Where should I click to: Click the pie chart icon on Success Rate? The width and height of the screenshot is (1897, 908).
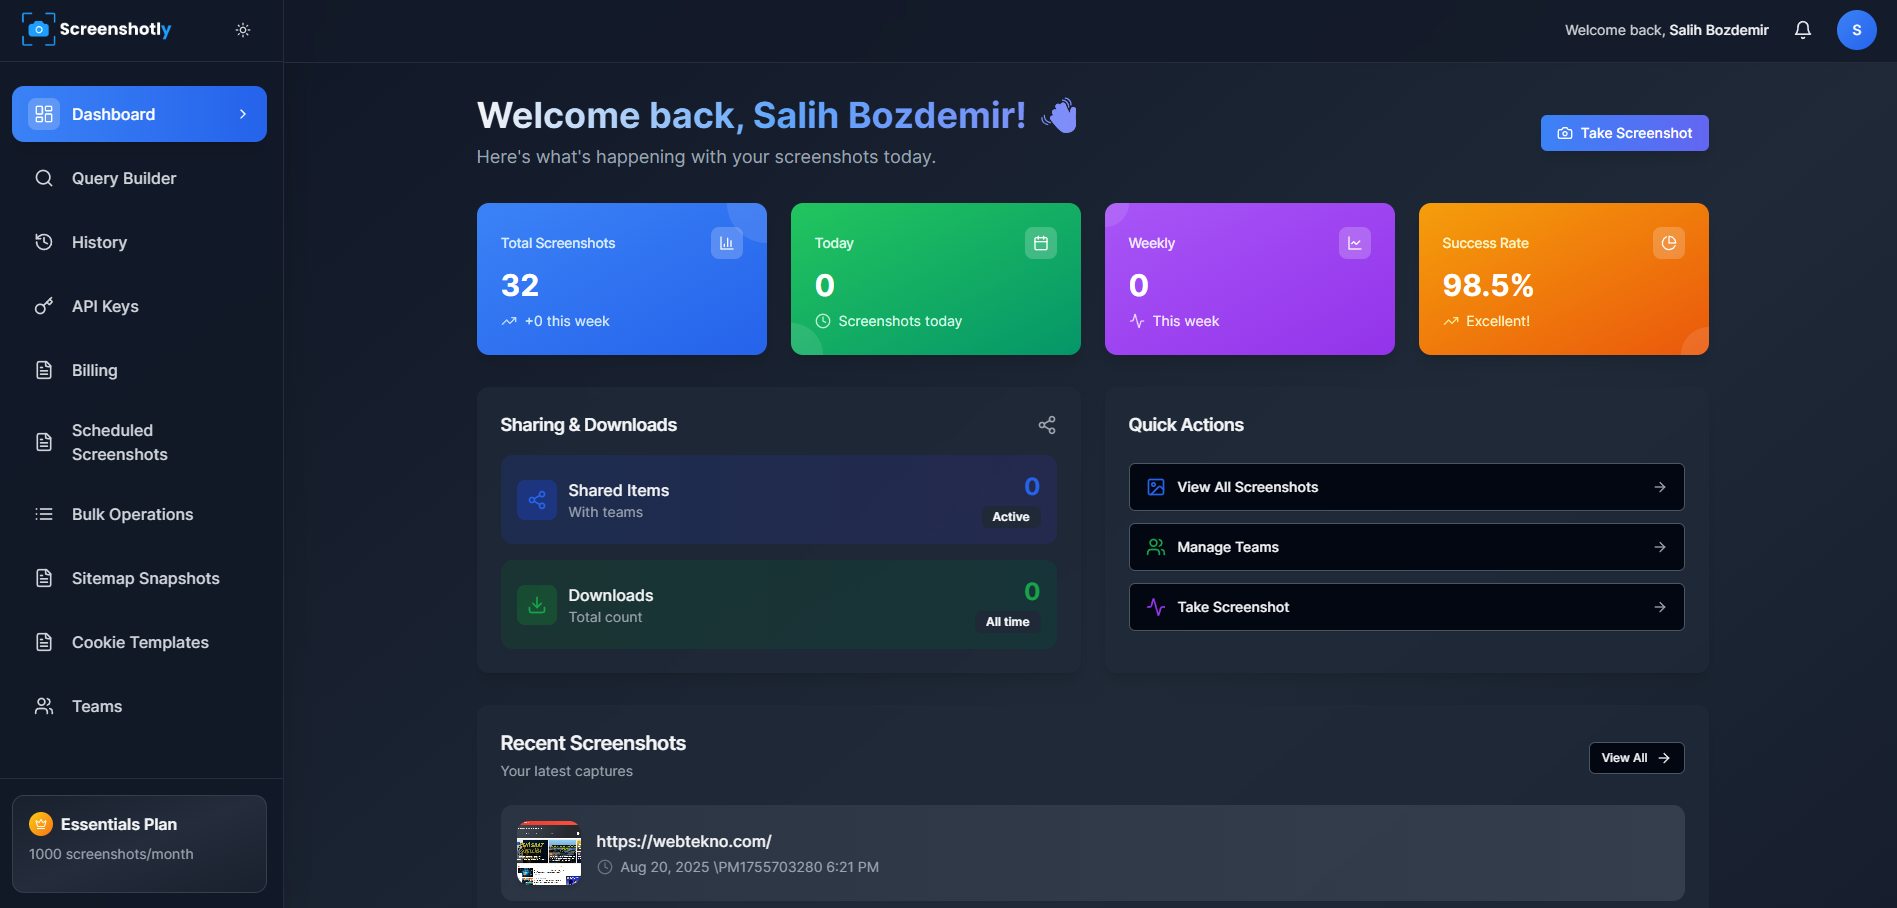tap(1668, 243)
